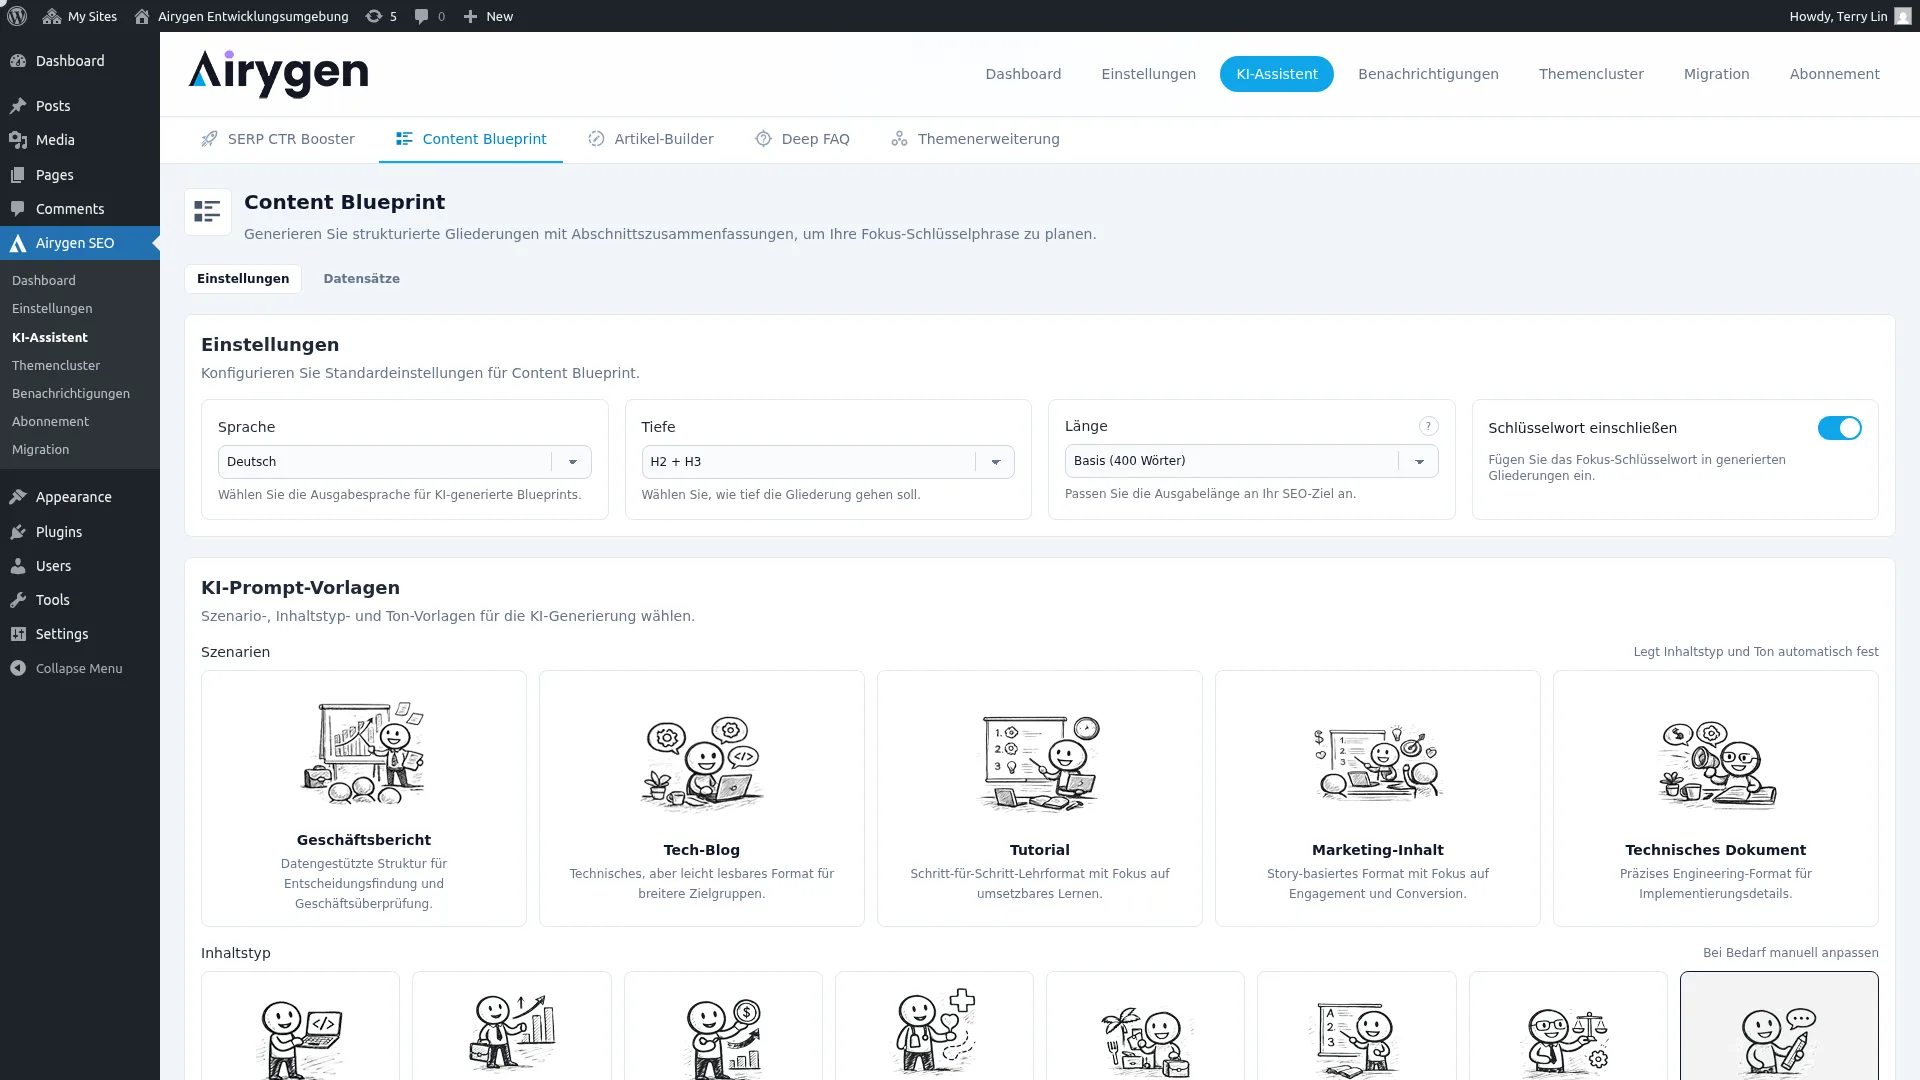
Task: Open Migration in the sidebar submenu
Action: click(41, 450)
